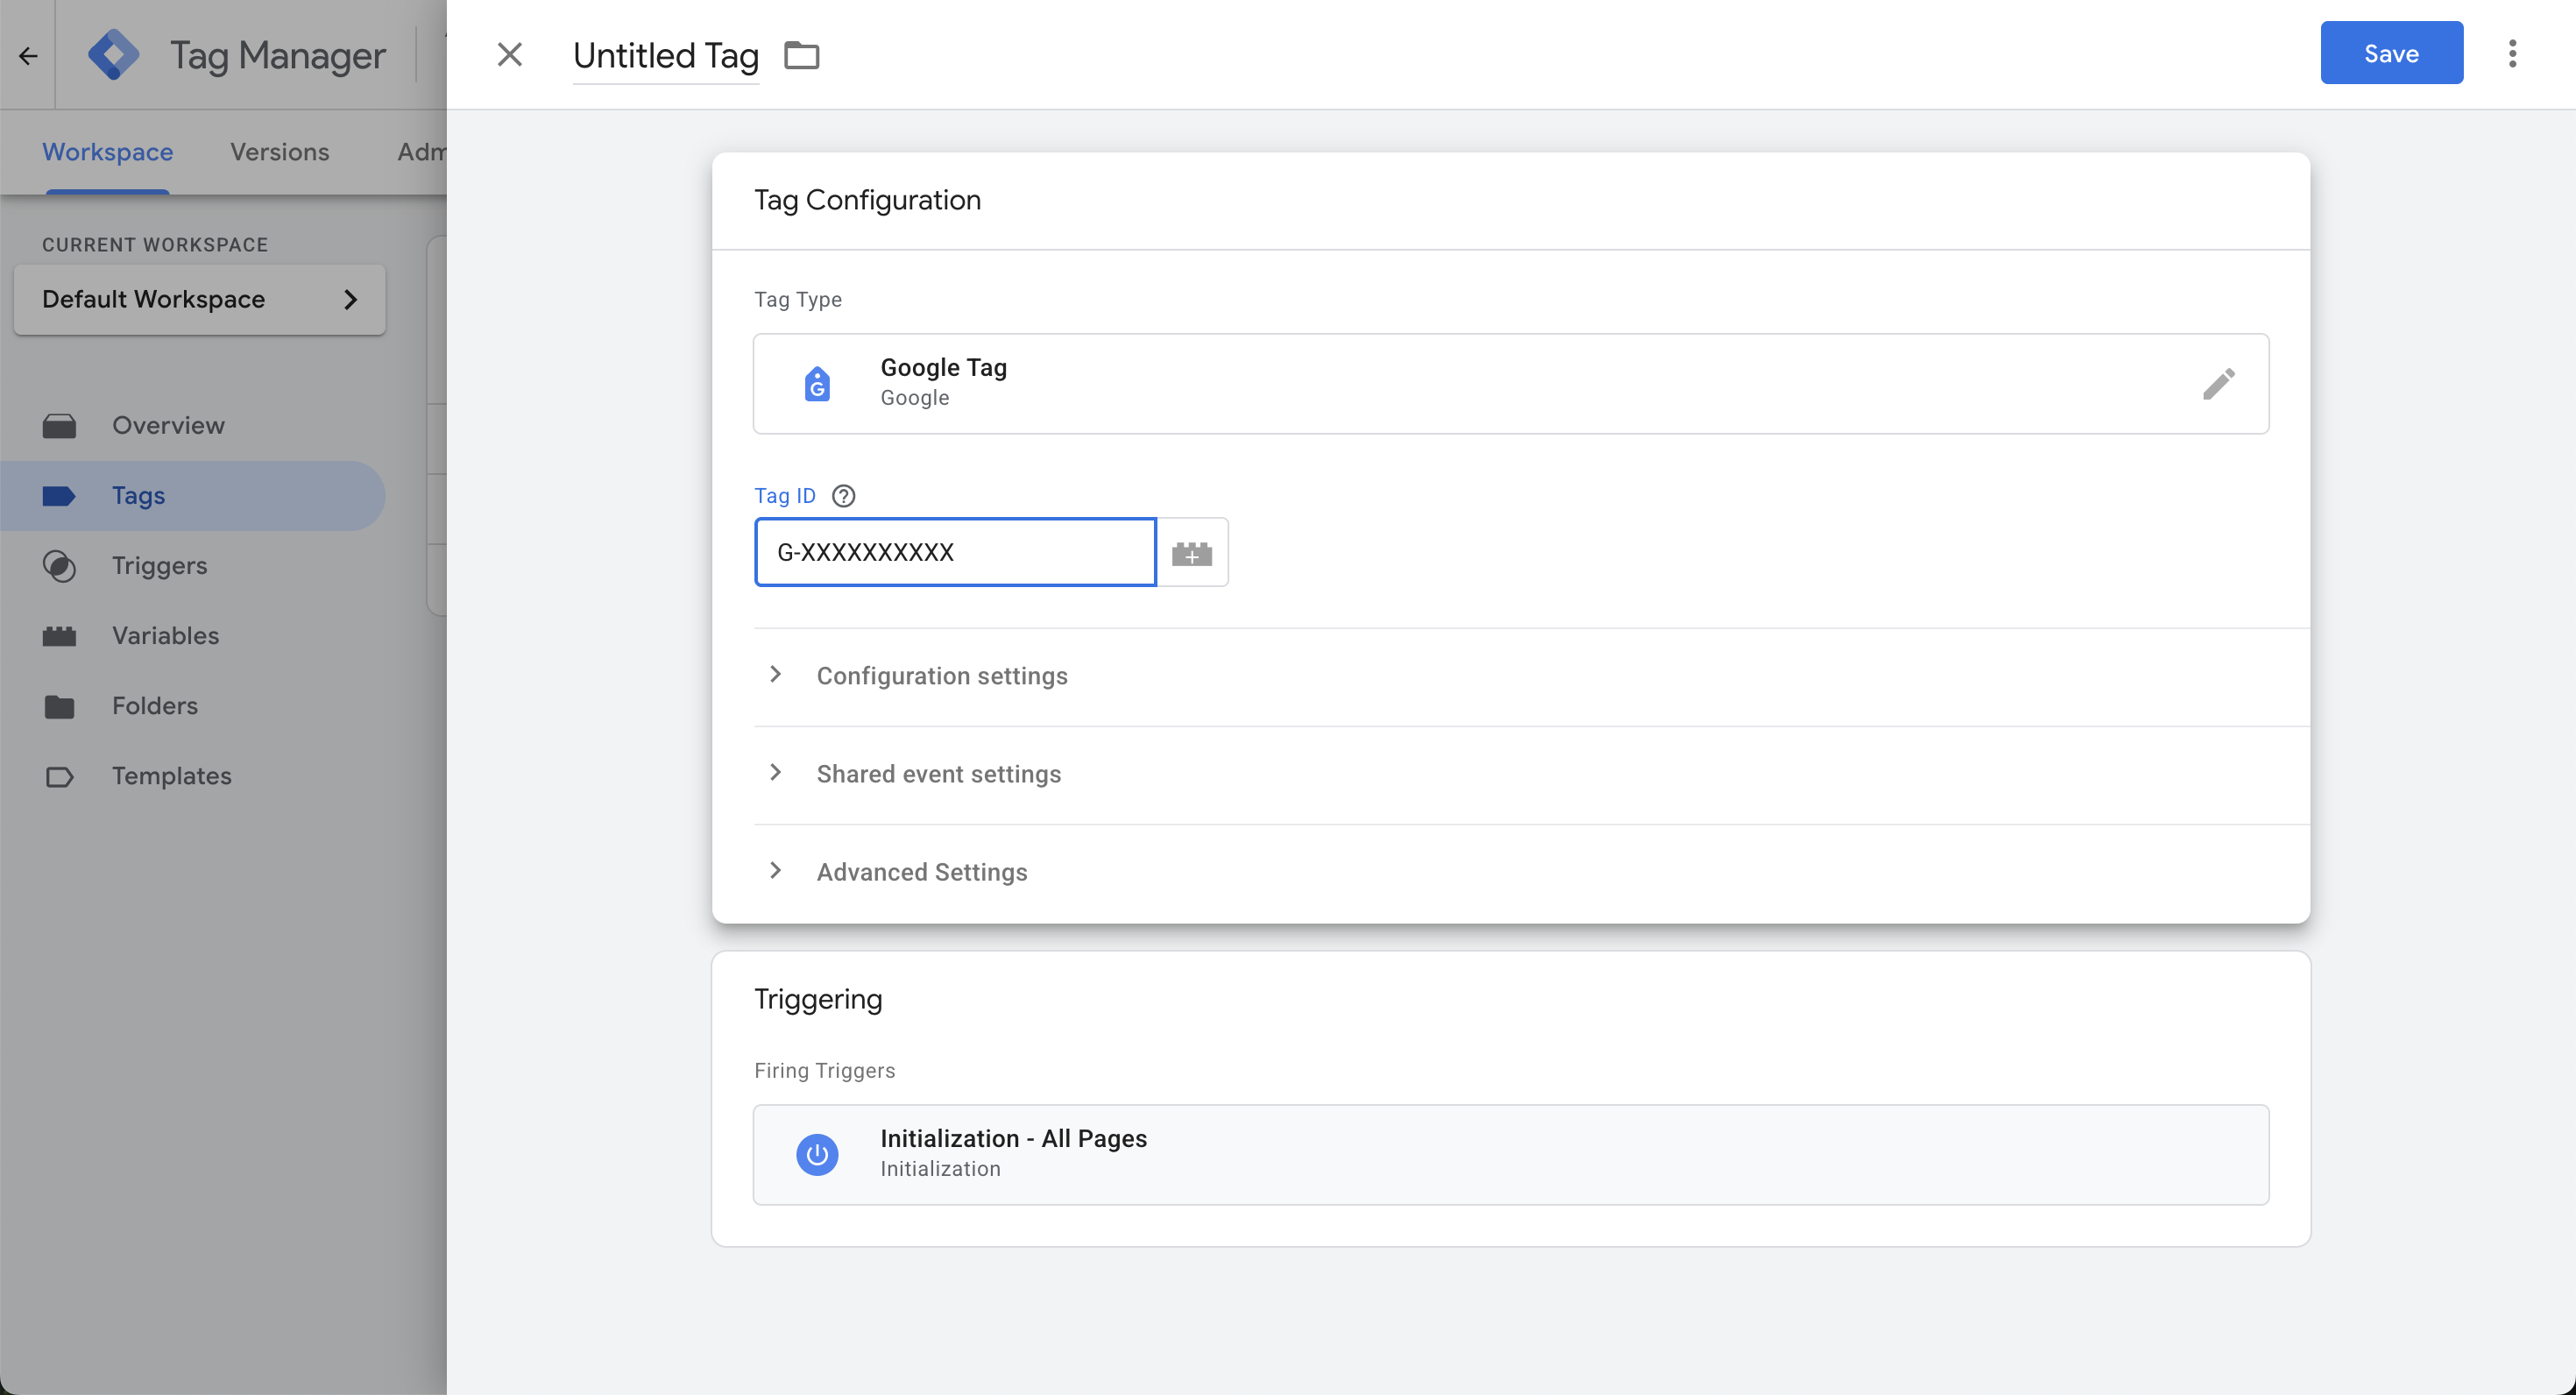The height and width of the screenshot is (1395, 2576).
Task: Click the Shared event settings label
Action: 938,774
